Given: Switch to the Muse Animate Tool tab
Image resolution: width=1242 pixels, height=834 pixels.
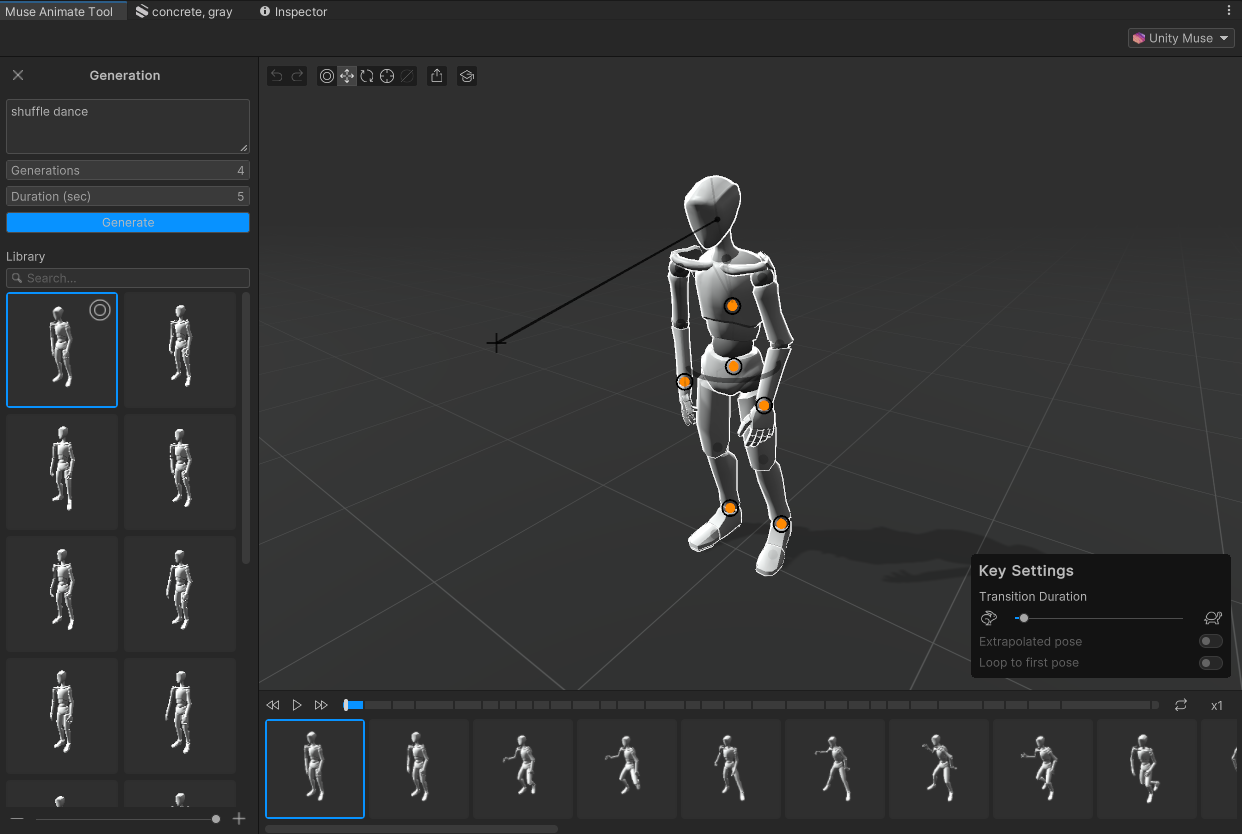Looking at the screenshot, I should pos(63,11).
